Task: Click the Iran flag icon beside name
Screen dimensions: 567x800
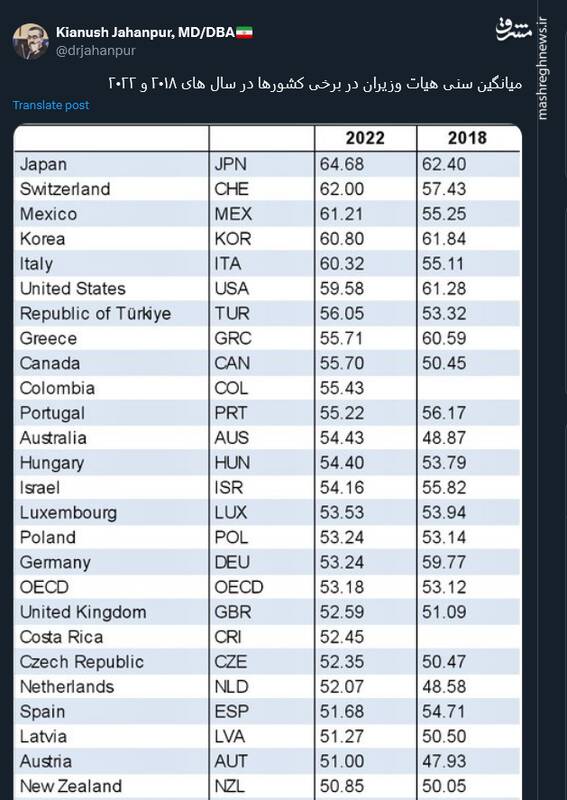Action: [x=245, y=33]
